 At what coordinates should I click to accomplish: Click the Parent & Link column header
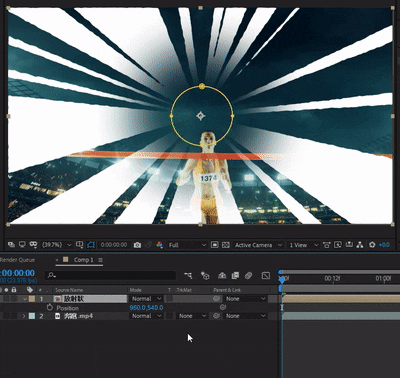227,290
